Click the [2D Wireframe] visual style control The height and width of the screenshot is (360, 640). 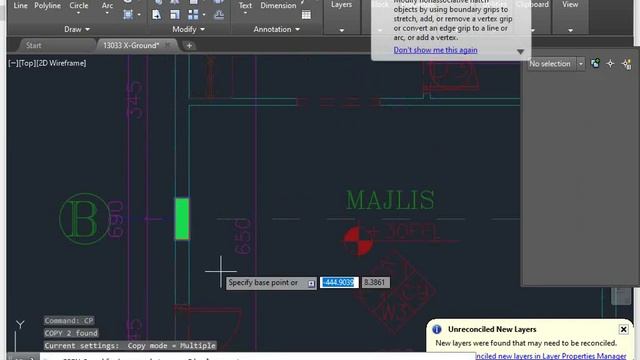coord(61,63)
